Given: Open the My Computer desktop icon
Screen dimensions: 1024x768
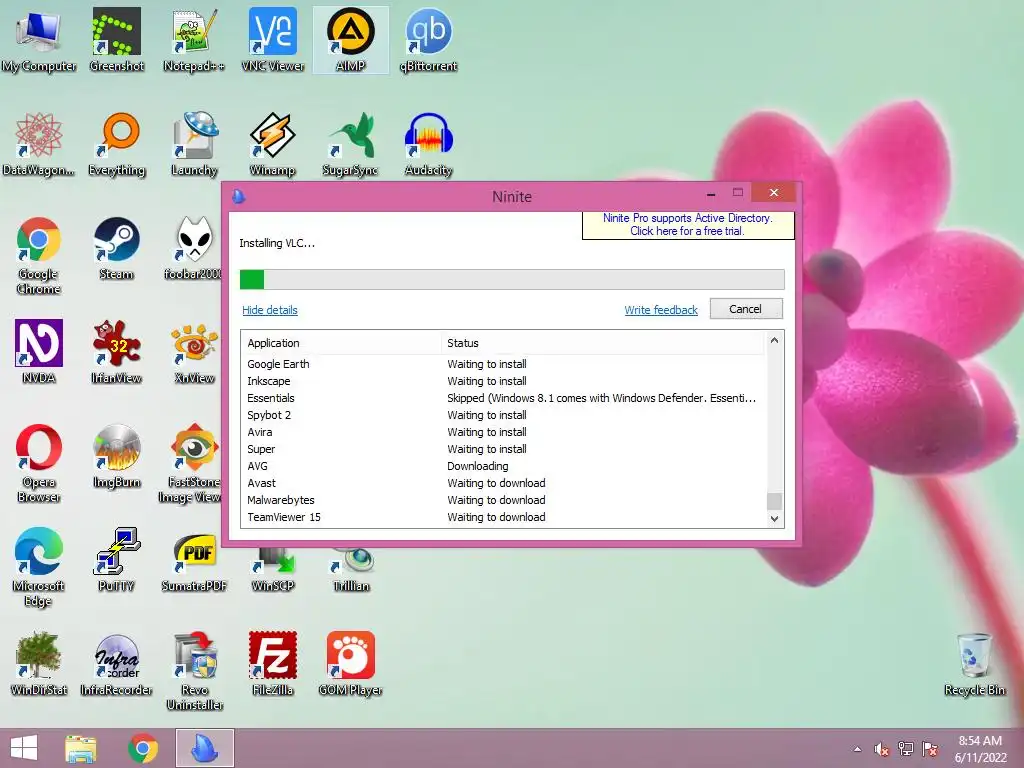Looking at the screenshot, I should [x=39, y=40].
